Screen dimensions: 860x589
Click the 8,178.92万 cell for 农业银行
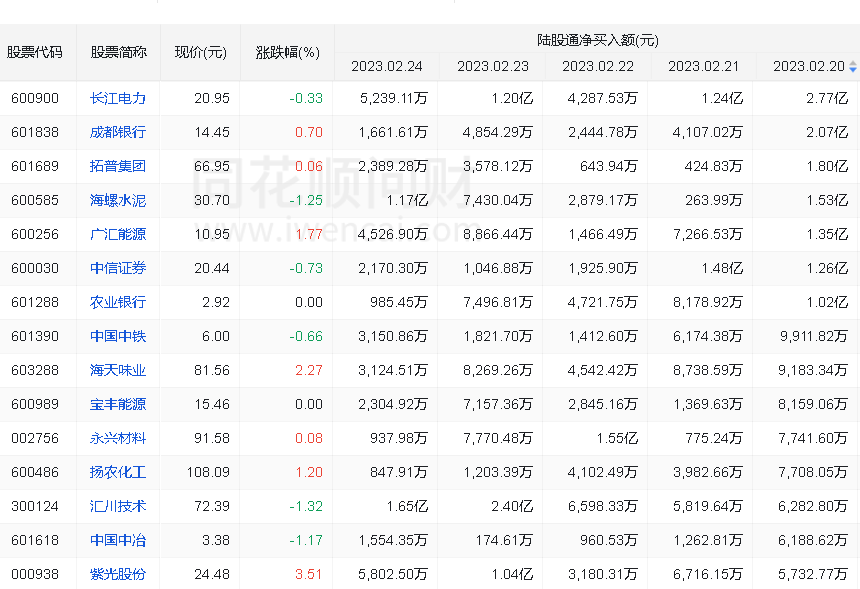coord(708,302)
